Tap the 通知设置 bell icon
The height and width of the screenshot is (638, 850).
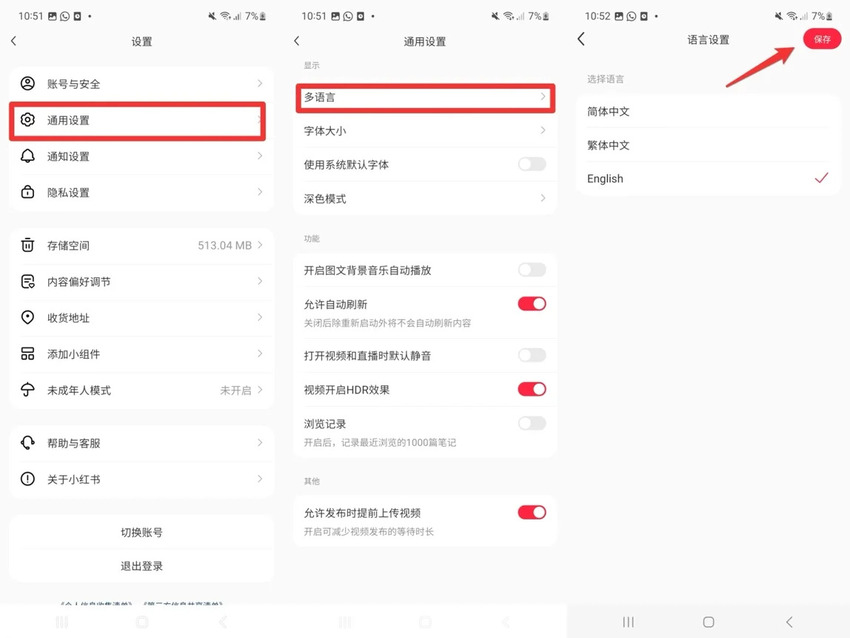[25, 156]
